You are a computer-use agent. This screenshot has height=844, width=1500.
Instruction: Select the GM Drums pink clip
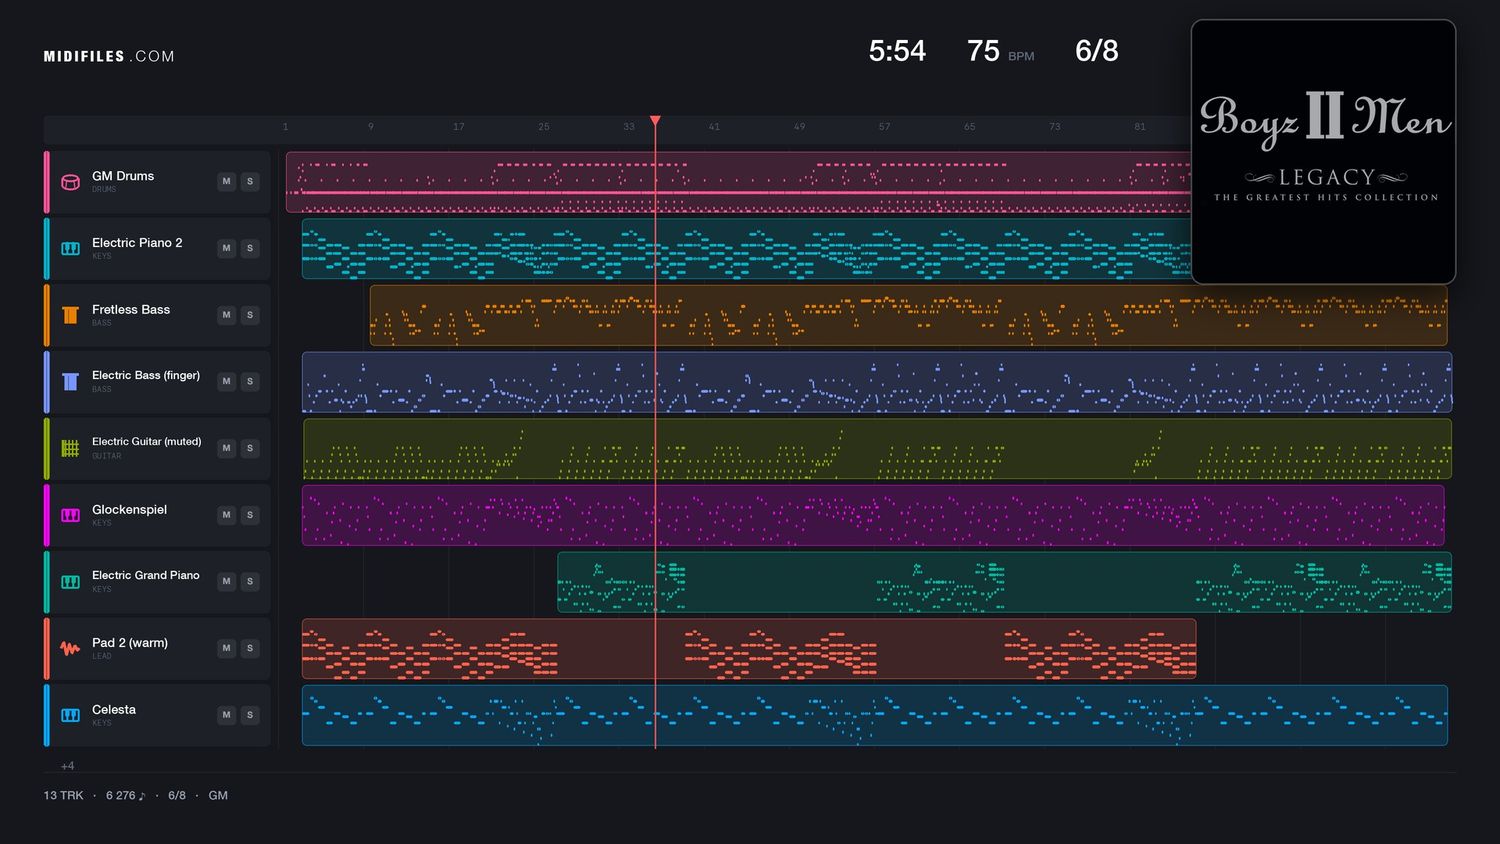(x=738, y=182)
